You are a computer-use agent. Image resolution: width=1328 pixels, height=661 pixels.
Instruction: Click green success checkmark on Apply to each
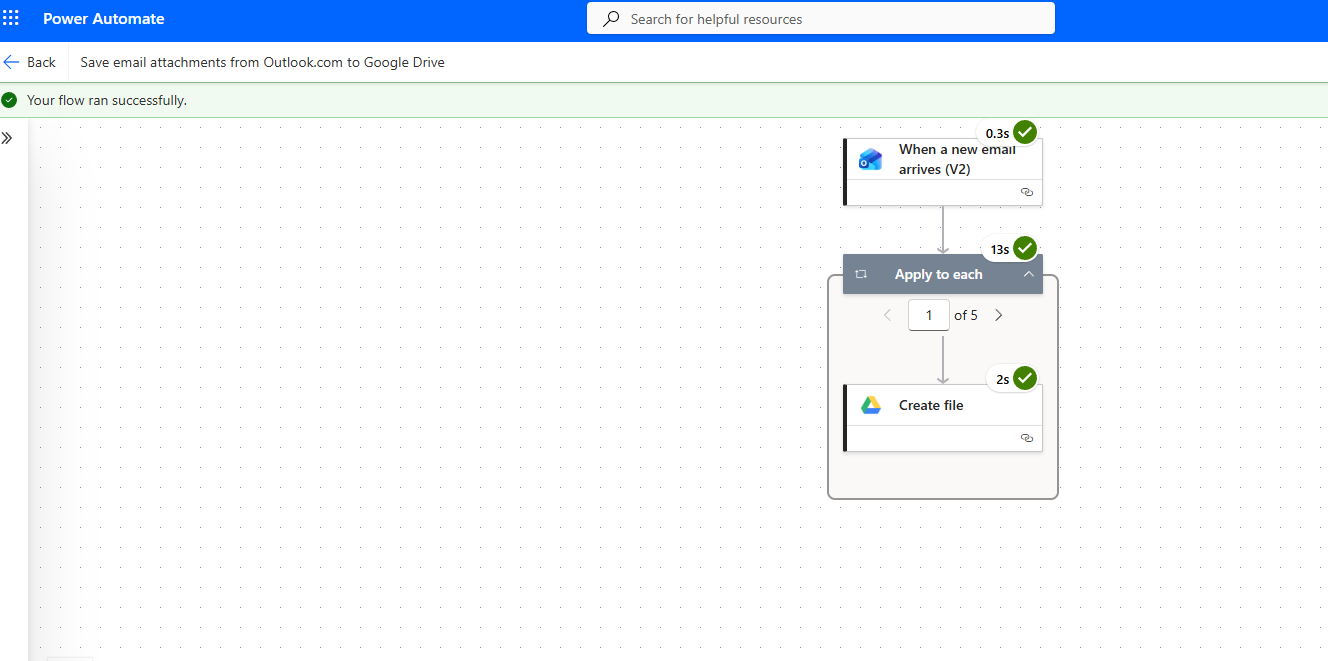pyautogui.click(x=1024, y=249)
